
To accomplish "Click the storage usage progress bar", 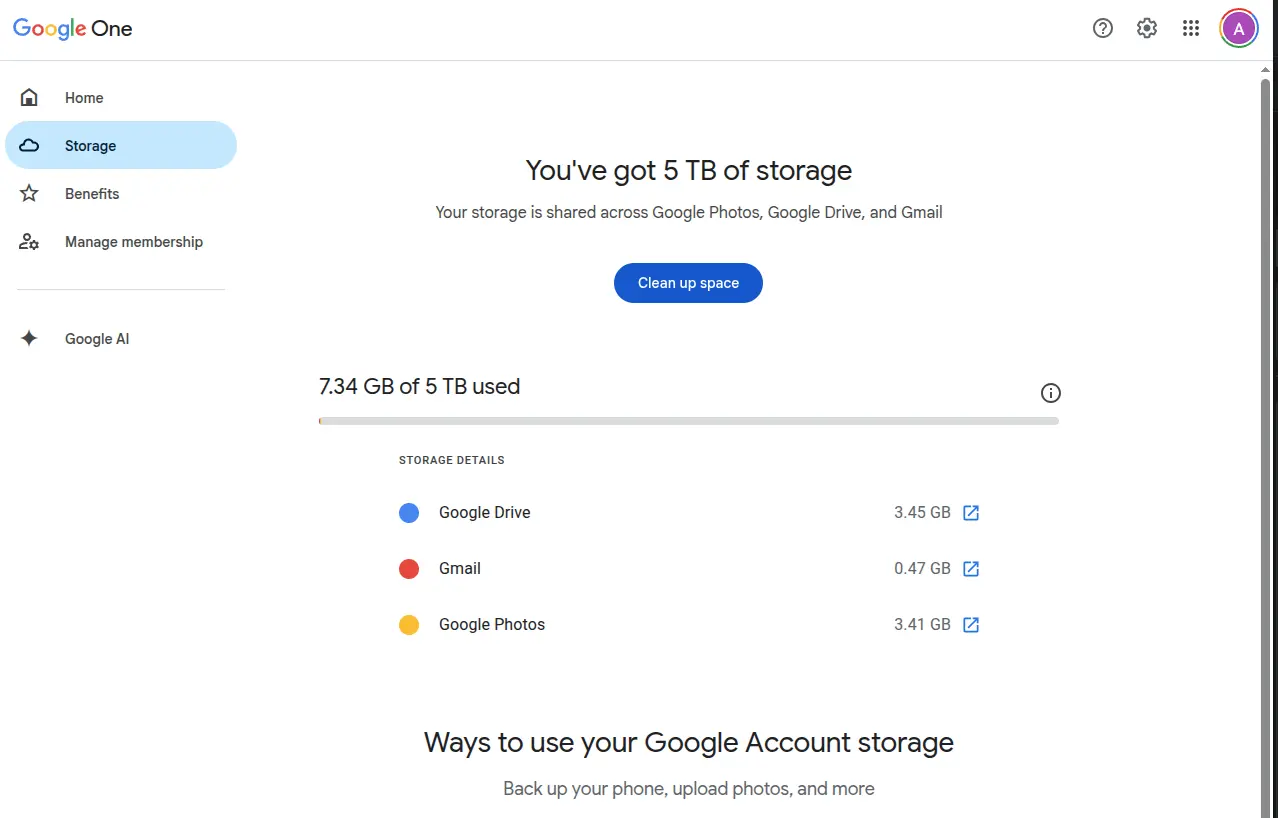I will [689, 421].
